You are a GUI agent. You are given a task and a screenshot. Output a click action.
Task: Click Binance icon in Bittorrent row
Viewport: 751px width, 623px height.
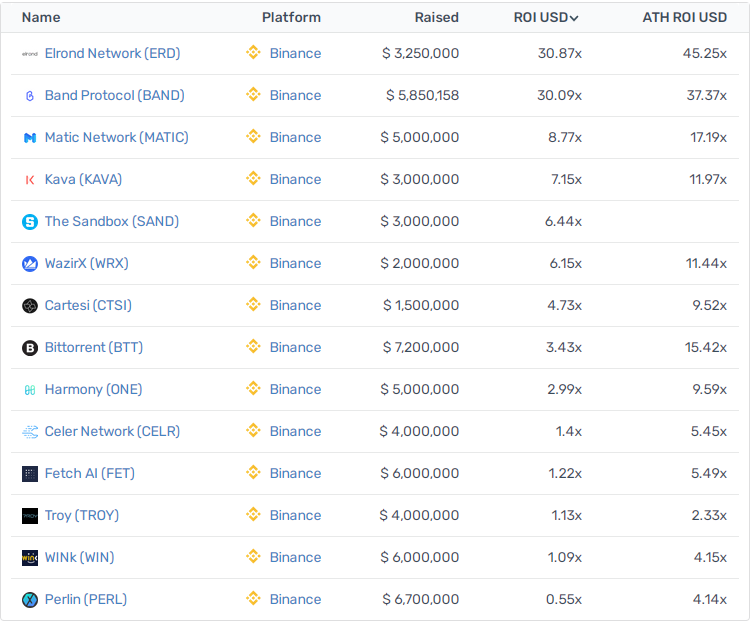(253, 346)
